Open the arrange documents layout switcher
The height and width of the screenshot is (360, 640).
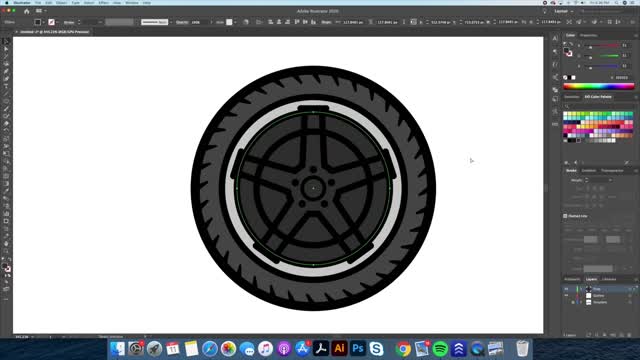tap(41, 11)
